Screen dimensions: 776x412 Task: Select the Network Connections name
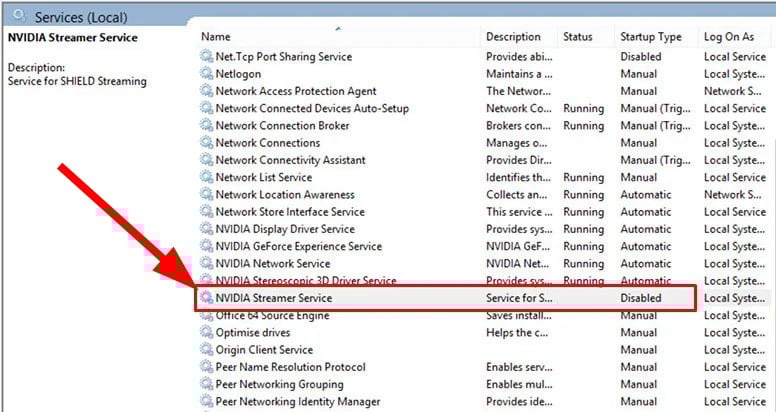tap(268, 143)
